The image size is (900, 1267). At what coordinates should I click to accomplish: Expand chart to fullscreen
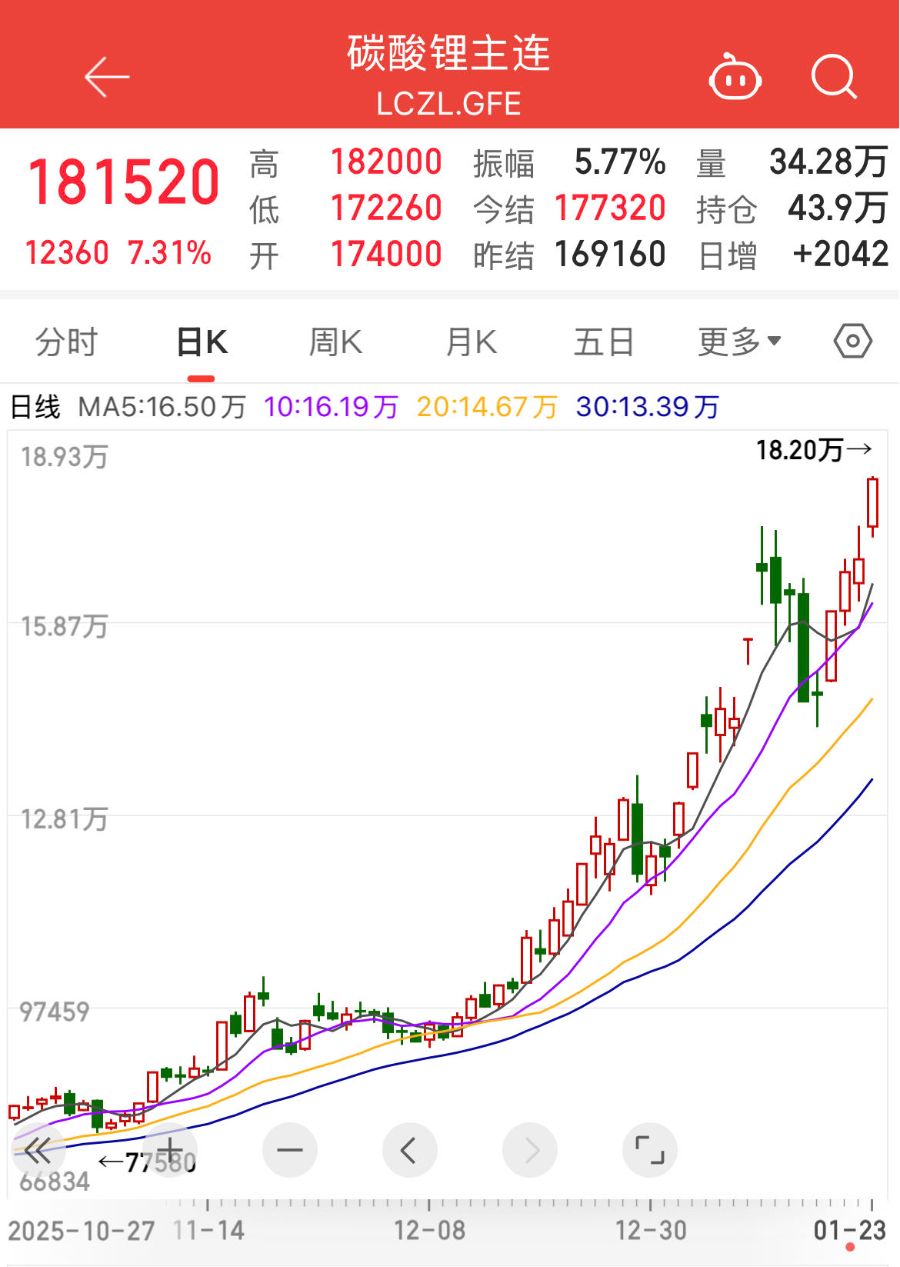[649, 1150]
